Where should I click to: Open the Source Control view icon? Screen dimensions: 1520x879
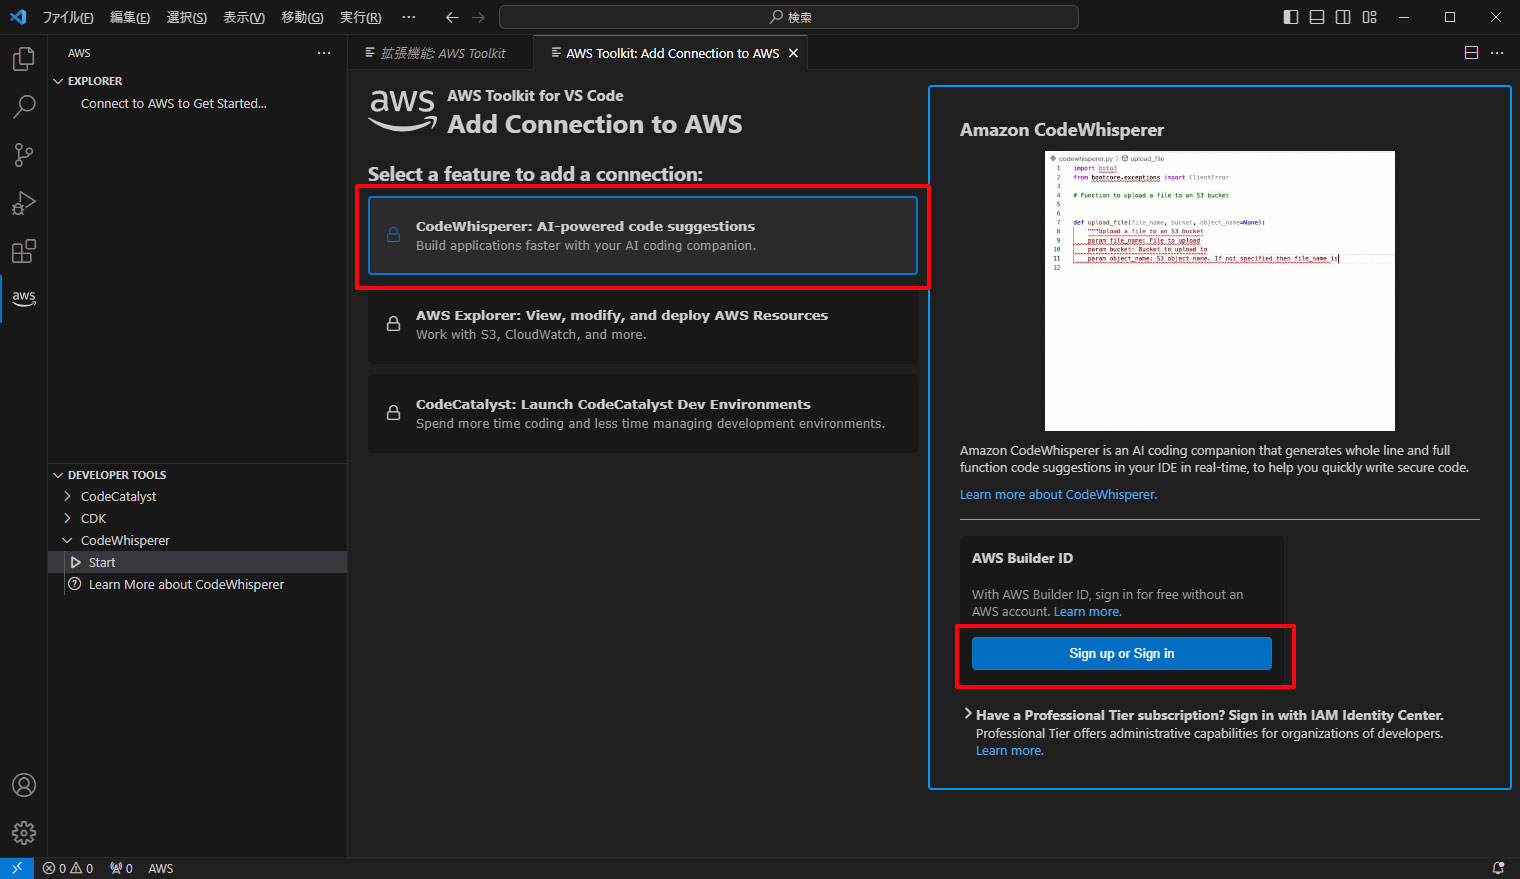(24, 155)
